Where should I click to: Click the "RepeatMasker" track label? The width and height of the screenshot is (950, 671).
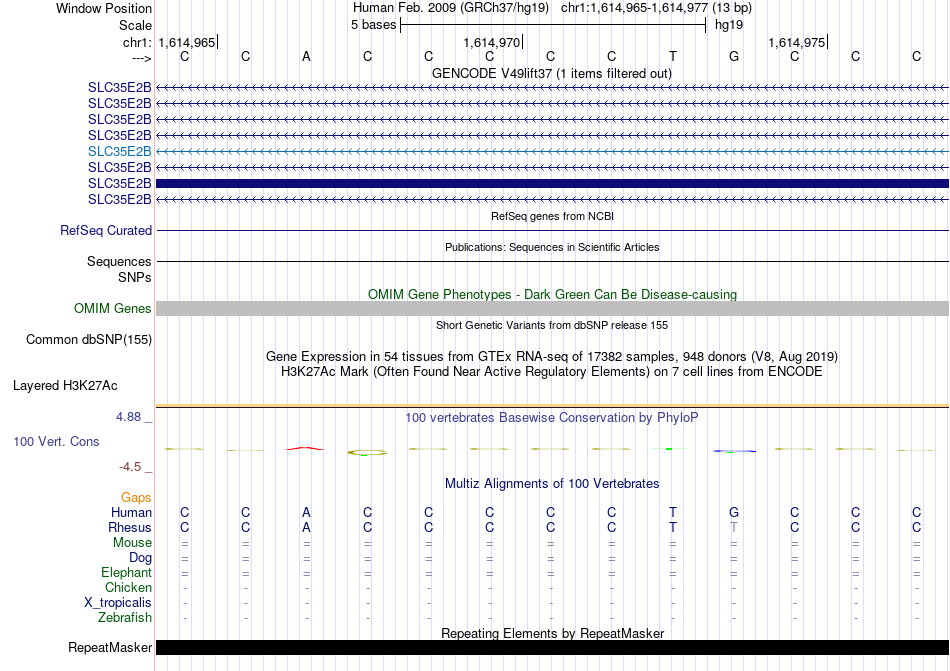point(110,648)
